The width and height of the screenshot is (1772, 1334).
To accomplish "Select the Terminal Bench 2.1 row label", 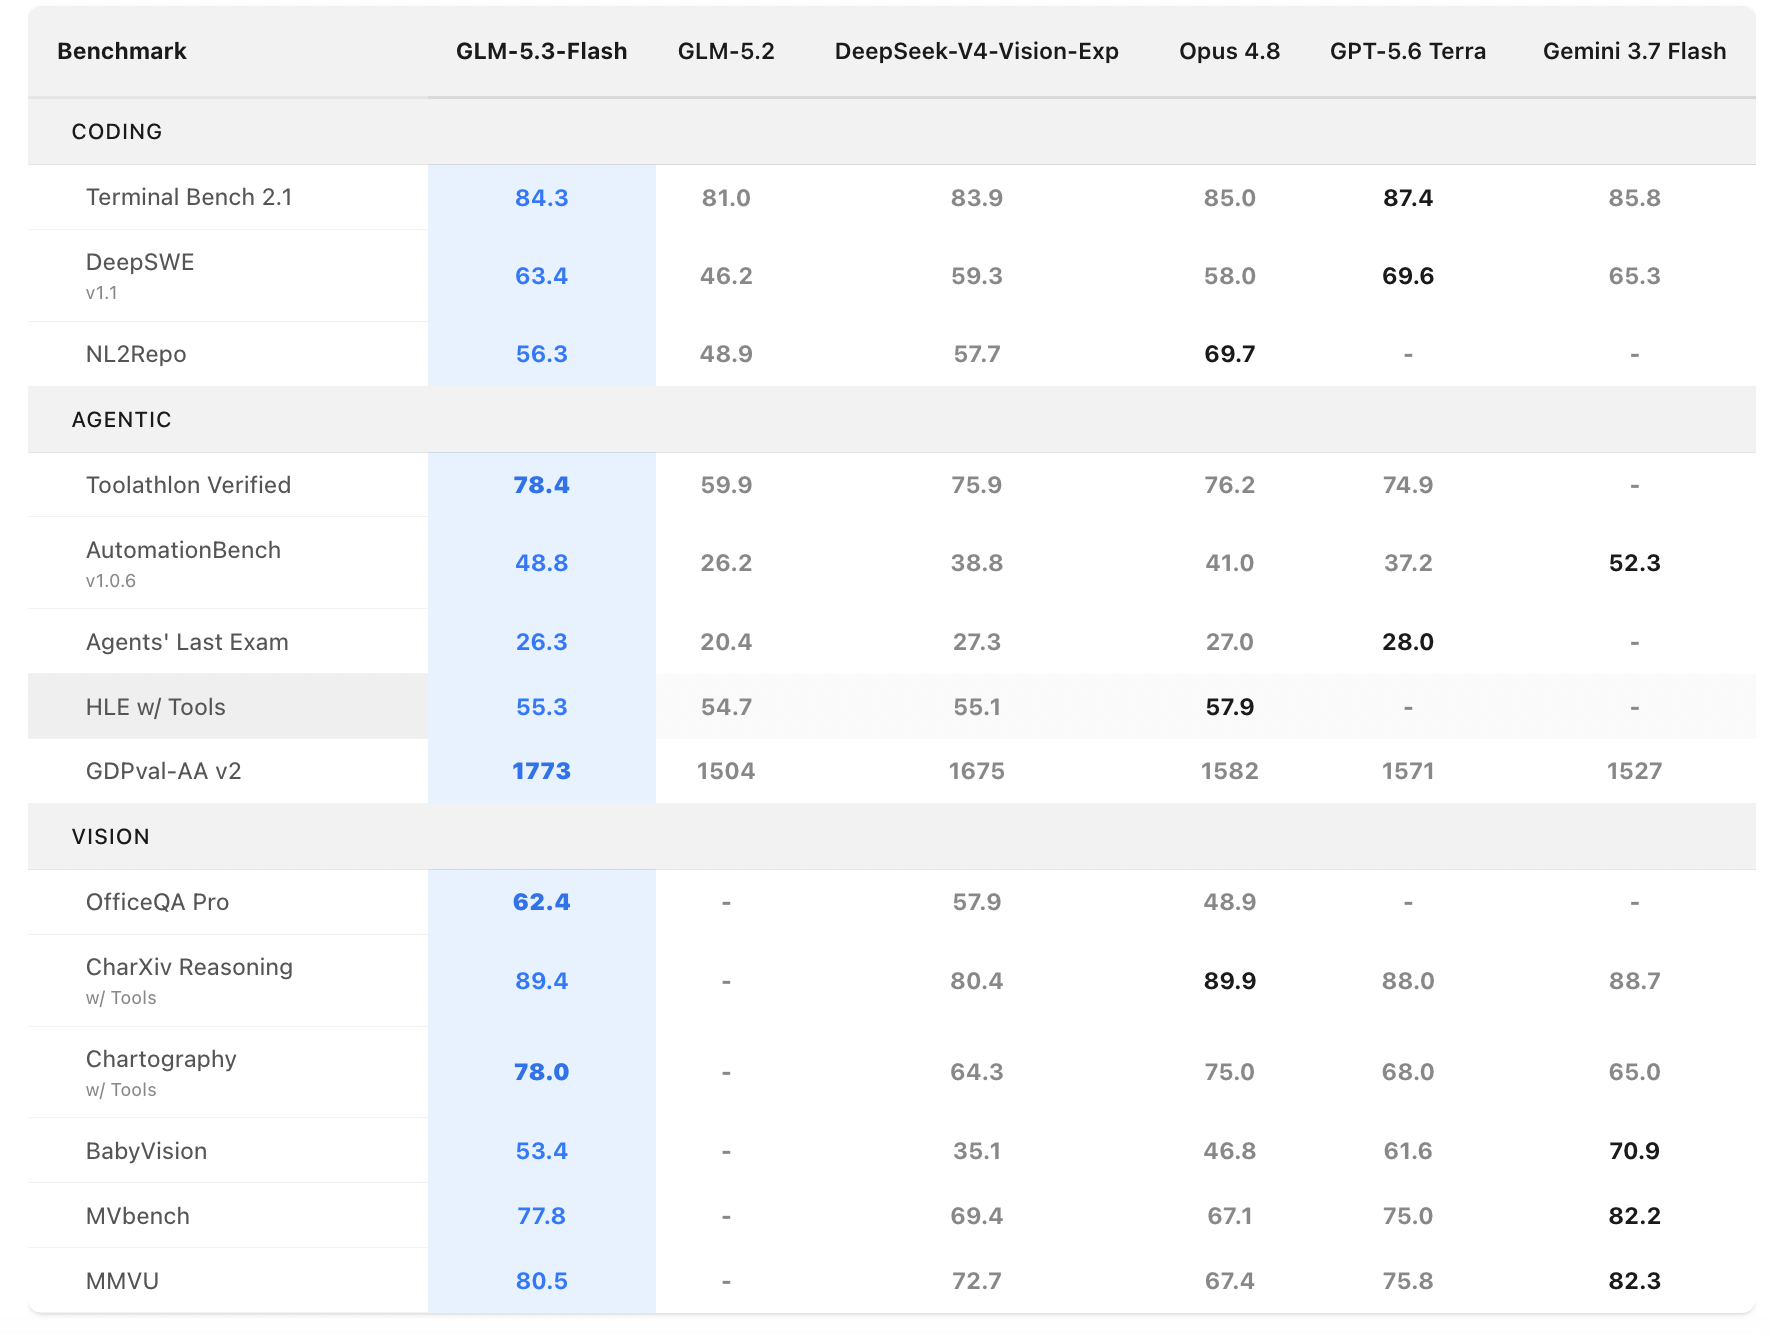I will (x=189, y=197).
